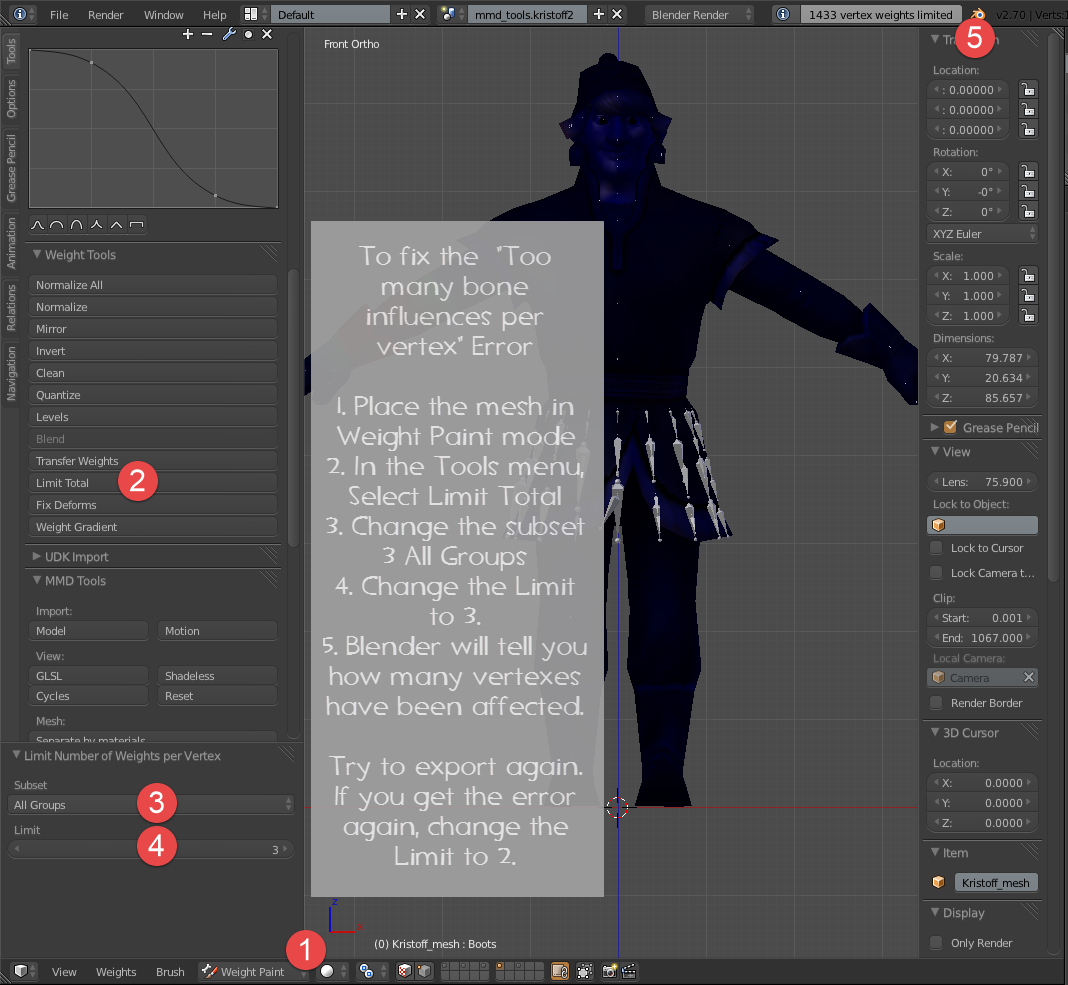Expand the UDK Import panel
This screenshot has height=985, width=1068.
[37, 557]
